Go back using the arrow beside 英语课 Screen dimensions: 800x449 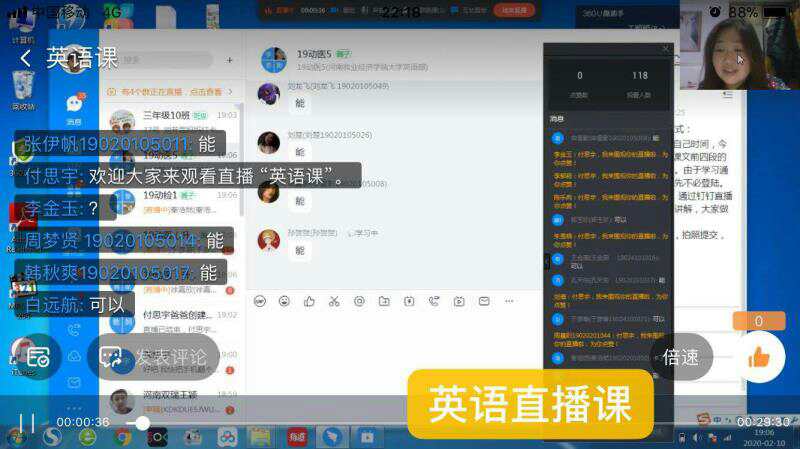[25, 58]
